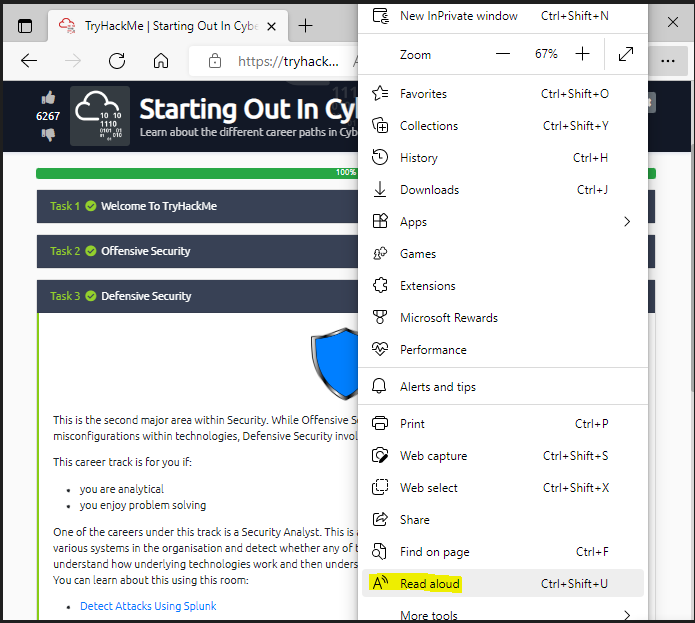
Task: Click the Apps grid icon
Action: [x=380, y=221]
